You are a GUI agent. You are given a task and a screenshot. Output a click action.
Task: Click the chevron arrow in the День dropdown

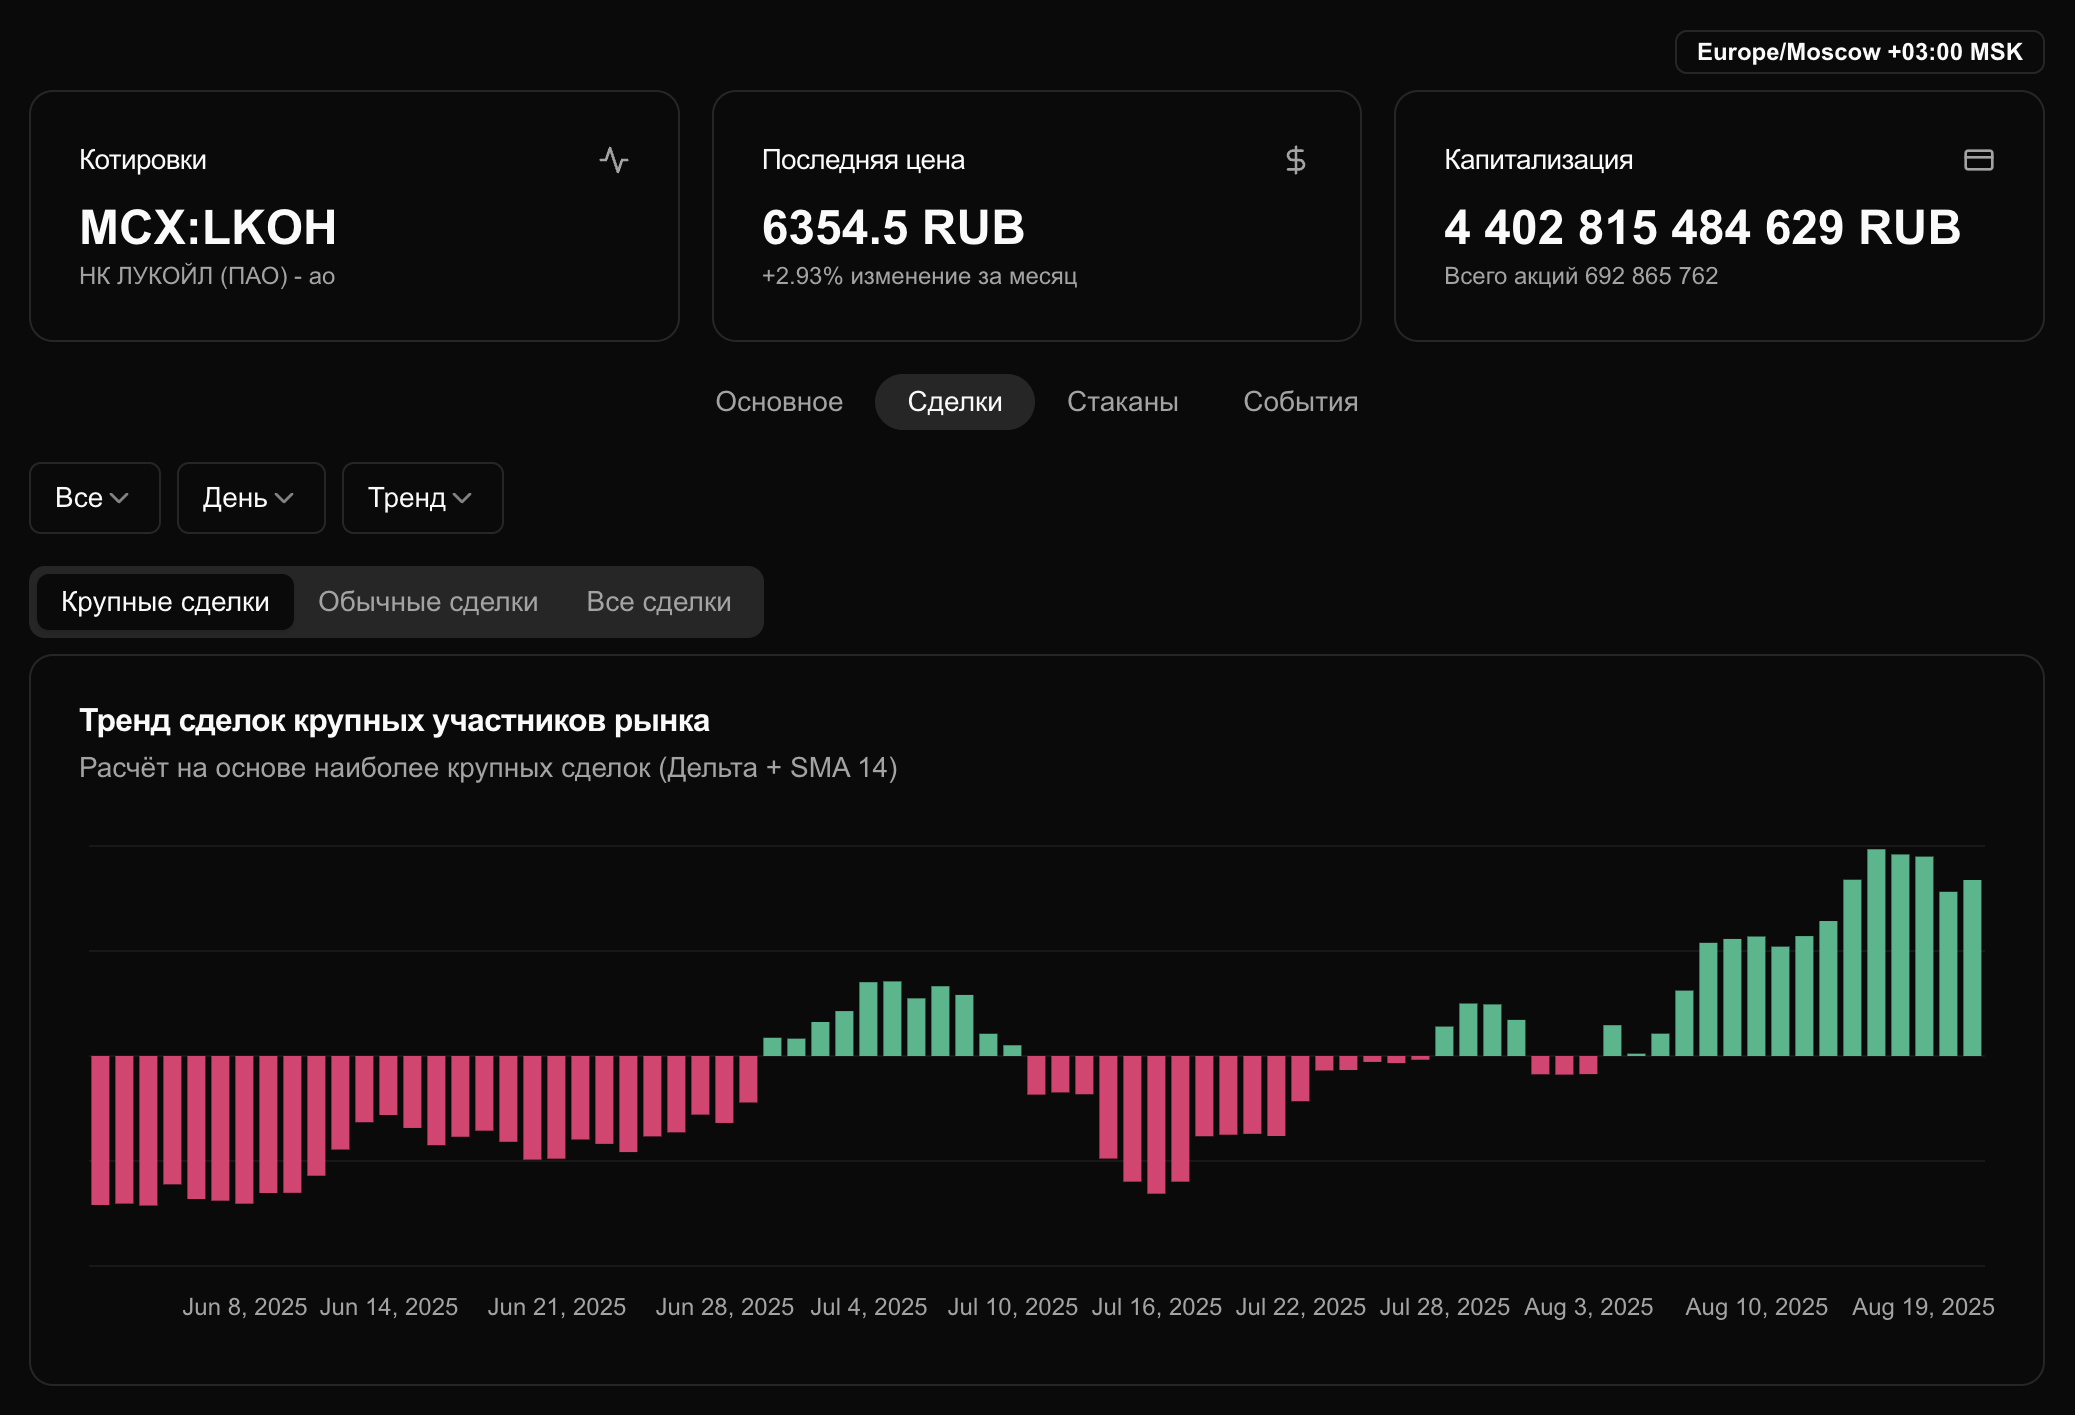(284, 498)
